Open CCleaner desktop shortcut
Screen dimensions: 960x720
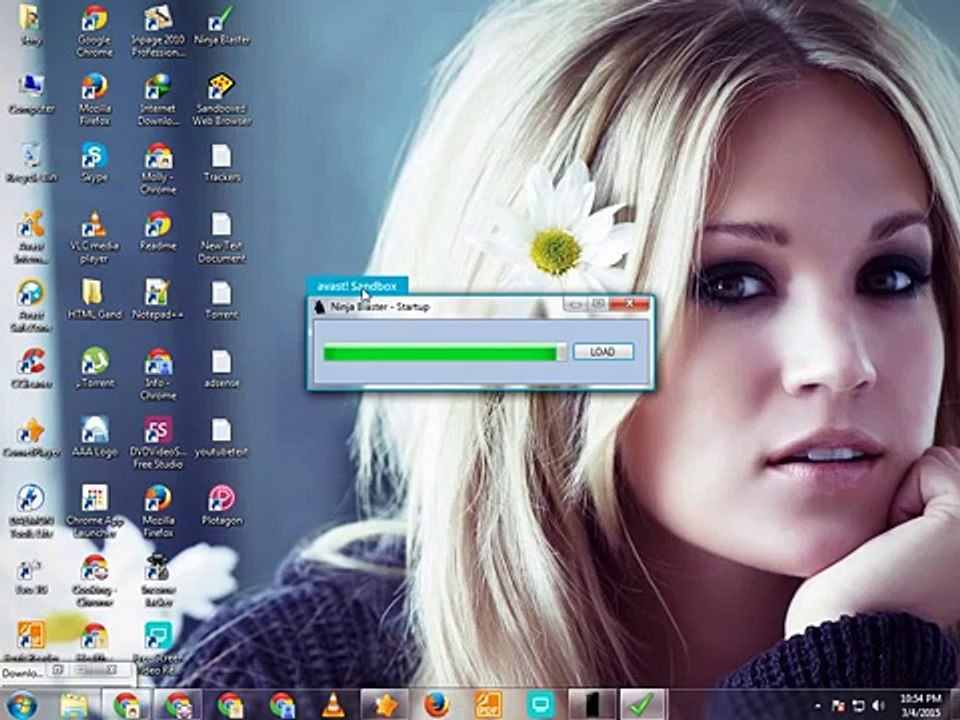coord(31,368)
